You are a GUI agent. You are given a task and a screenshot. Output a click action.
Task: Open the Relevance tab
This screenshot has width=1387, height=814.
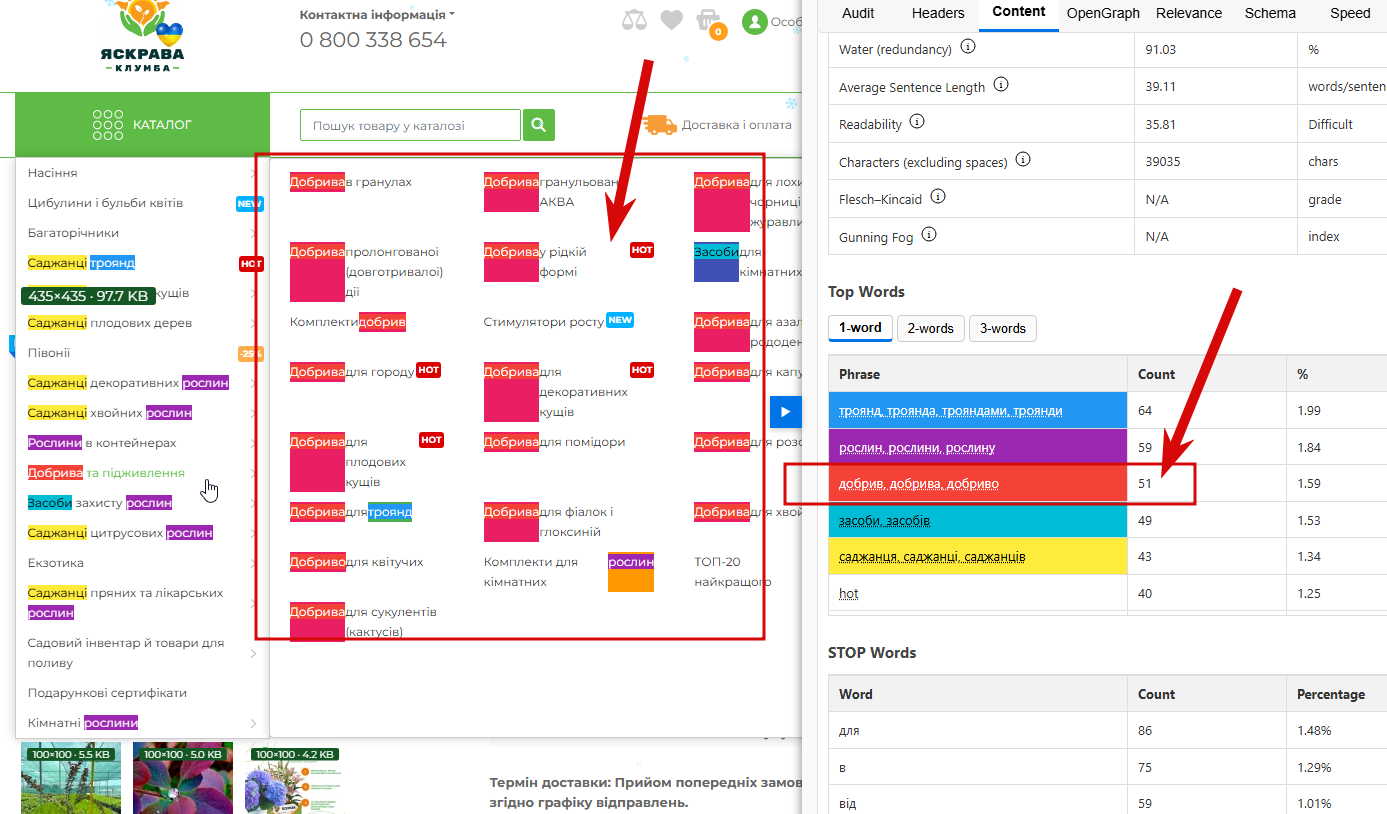1189,13
